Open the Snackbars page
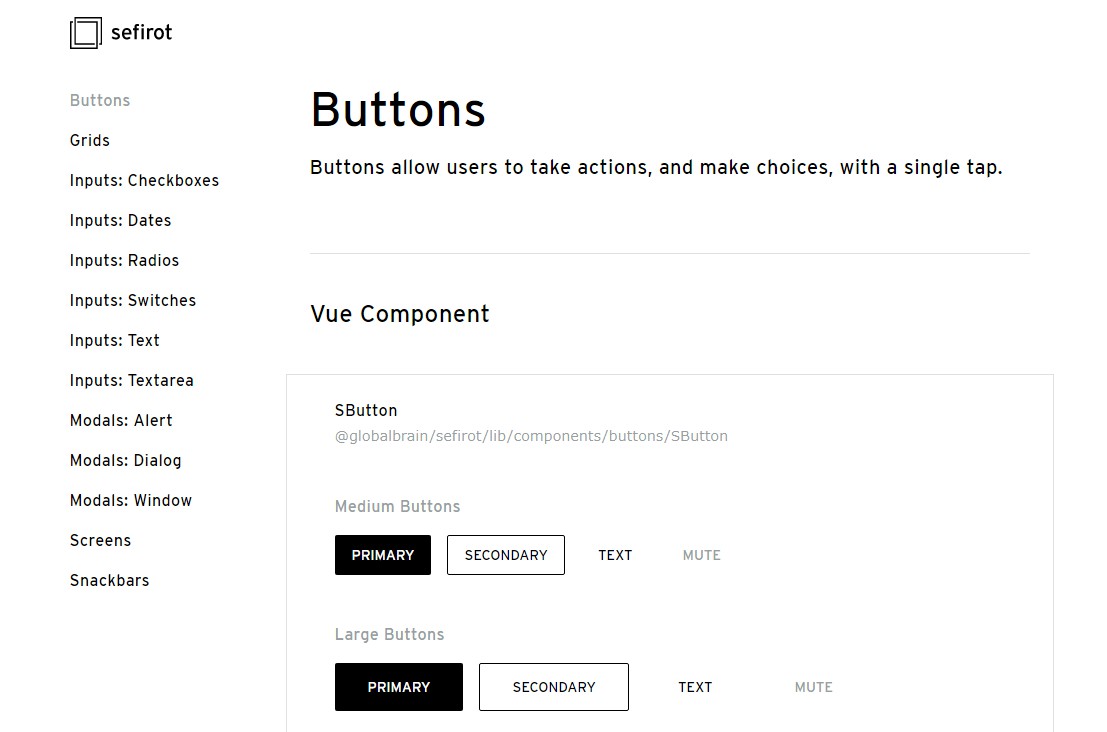Viewport: 1107px width, 732px height. pos(109,581)
